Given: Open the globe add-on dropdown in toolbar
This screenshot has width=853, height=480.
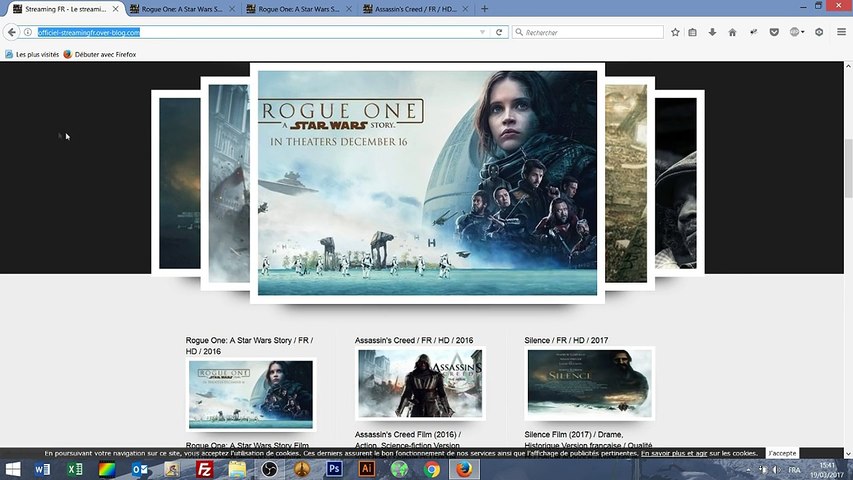Looking at the screenshot, I should [x=797, y=33].
